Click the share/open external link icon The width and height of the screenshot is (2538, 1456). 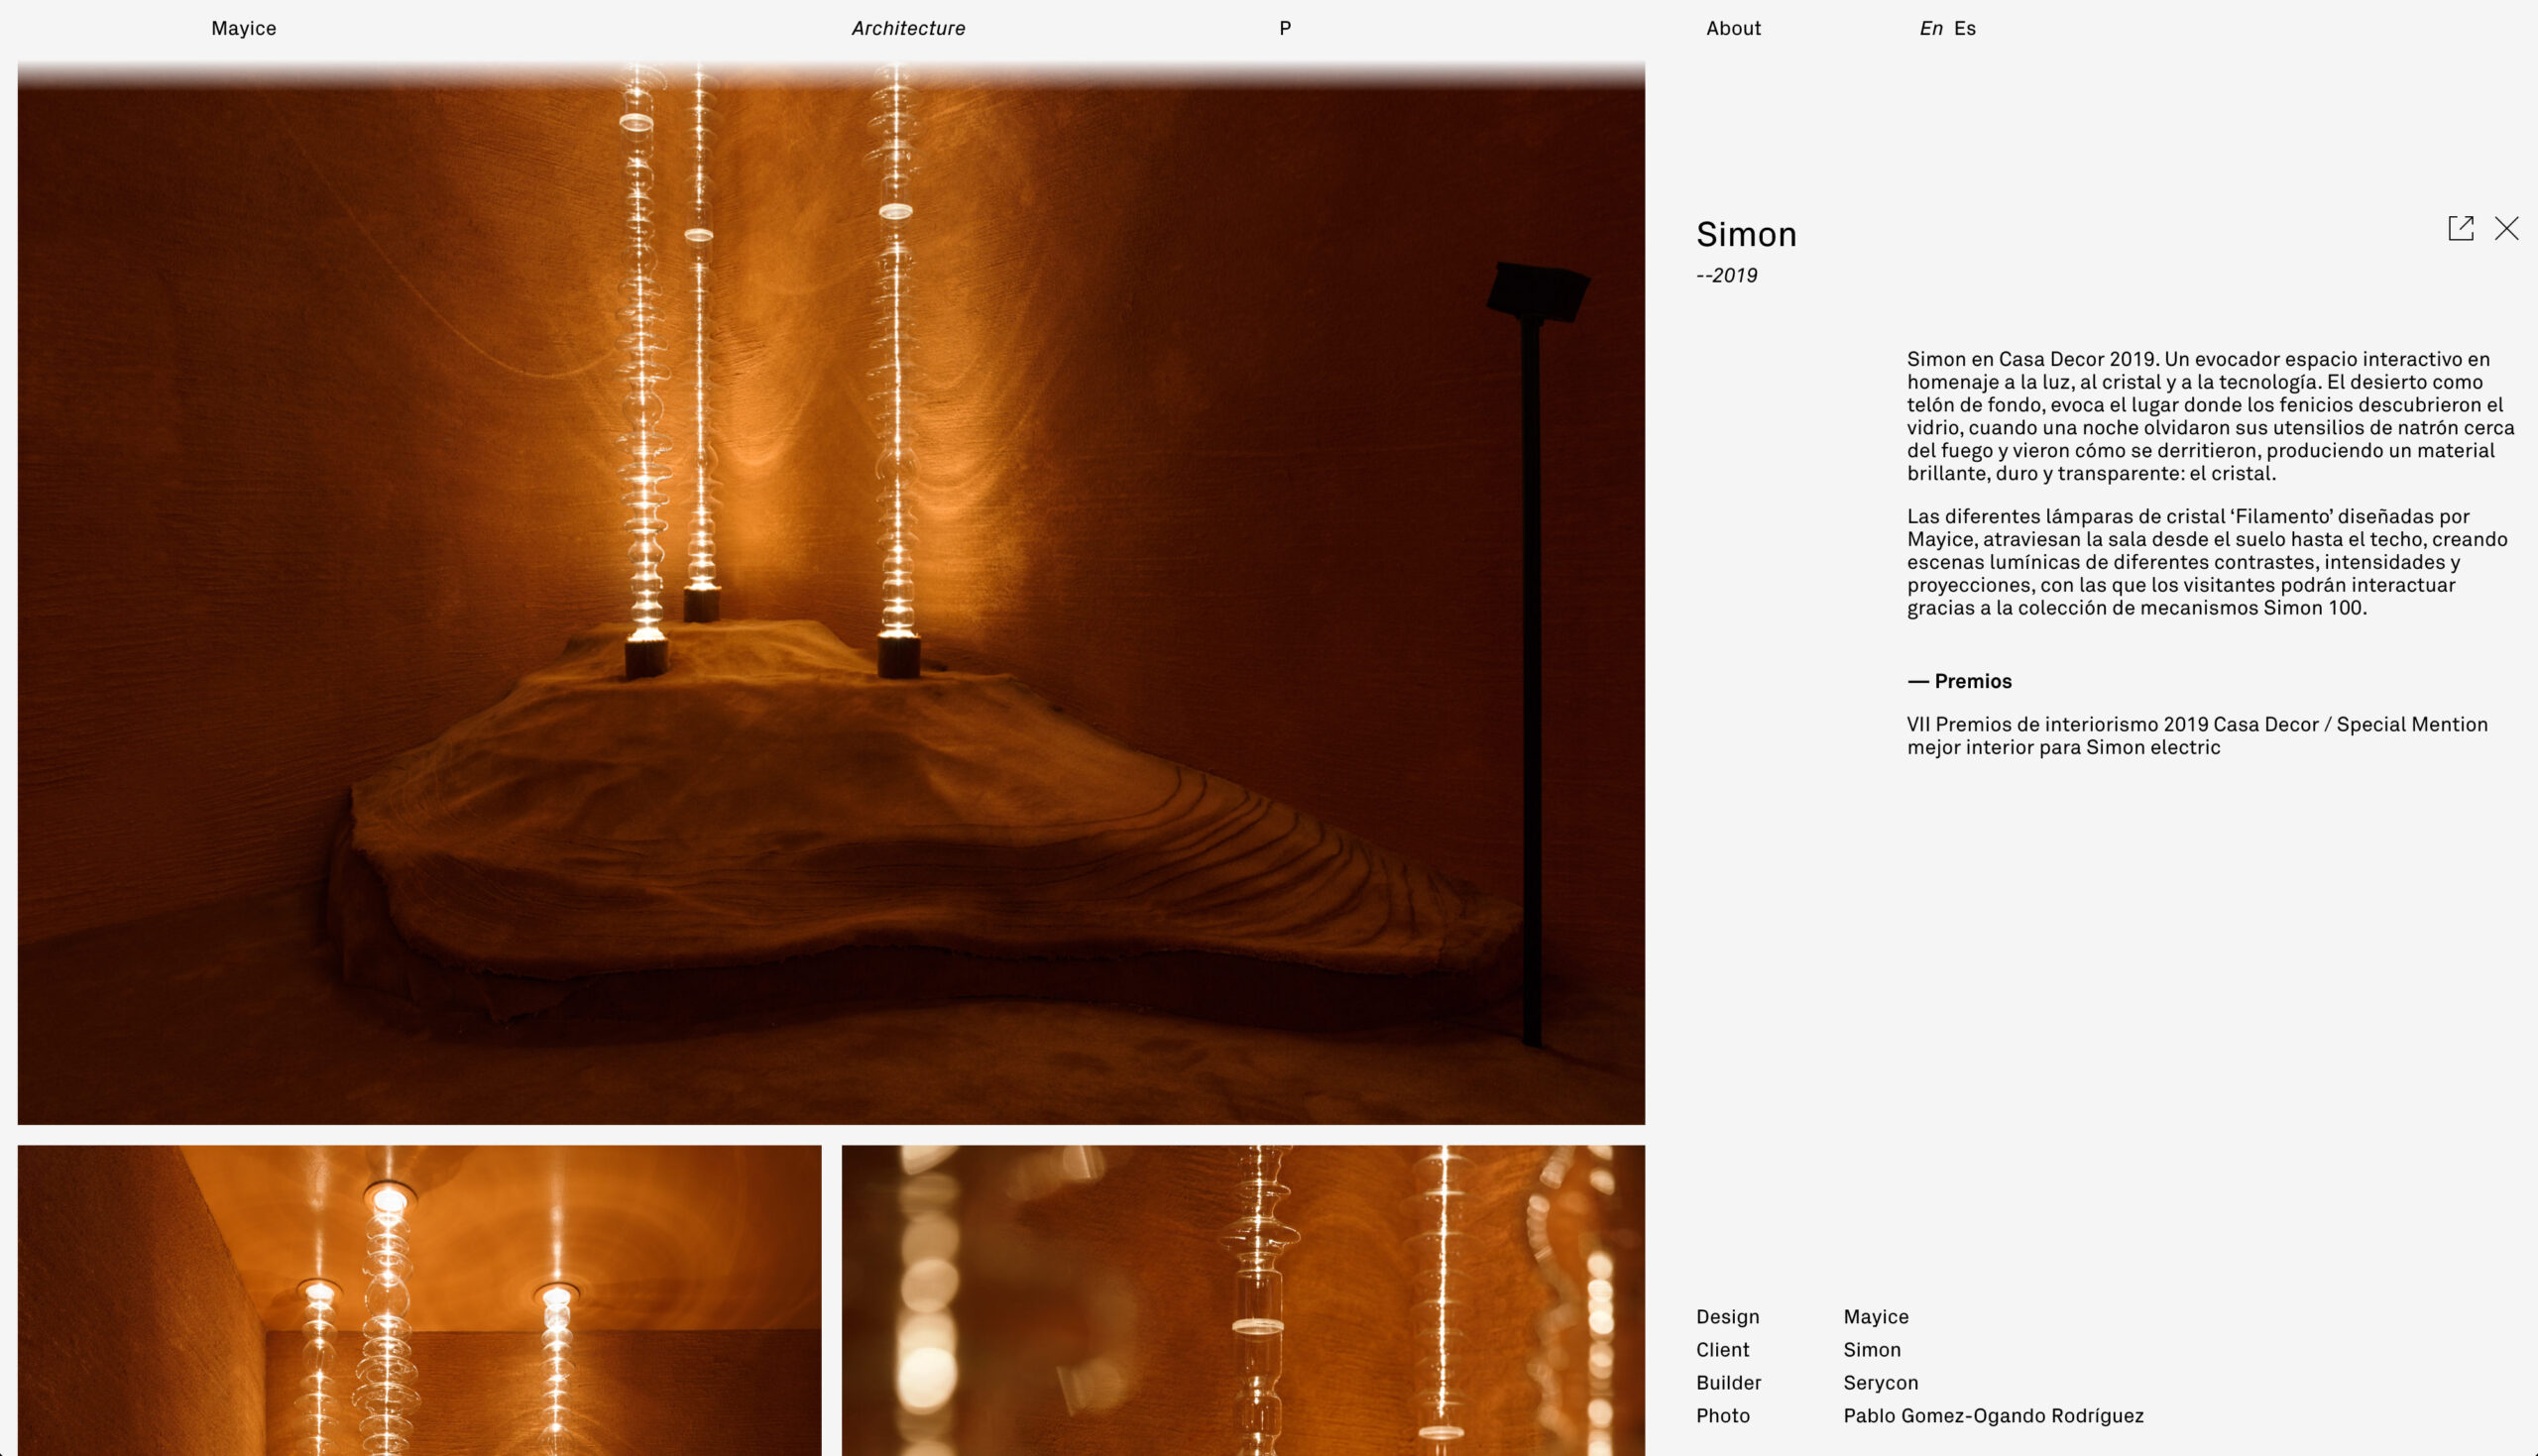point(2460,229)
